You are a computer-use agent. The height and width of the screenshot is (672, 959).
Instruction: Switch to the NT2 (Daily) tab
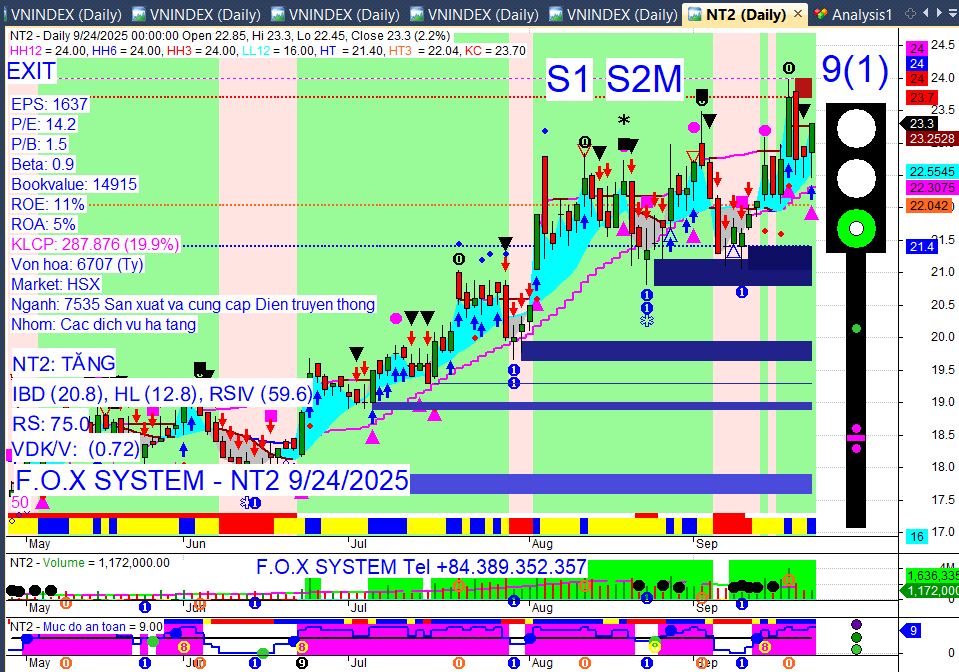[745, 14]
